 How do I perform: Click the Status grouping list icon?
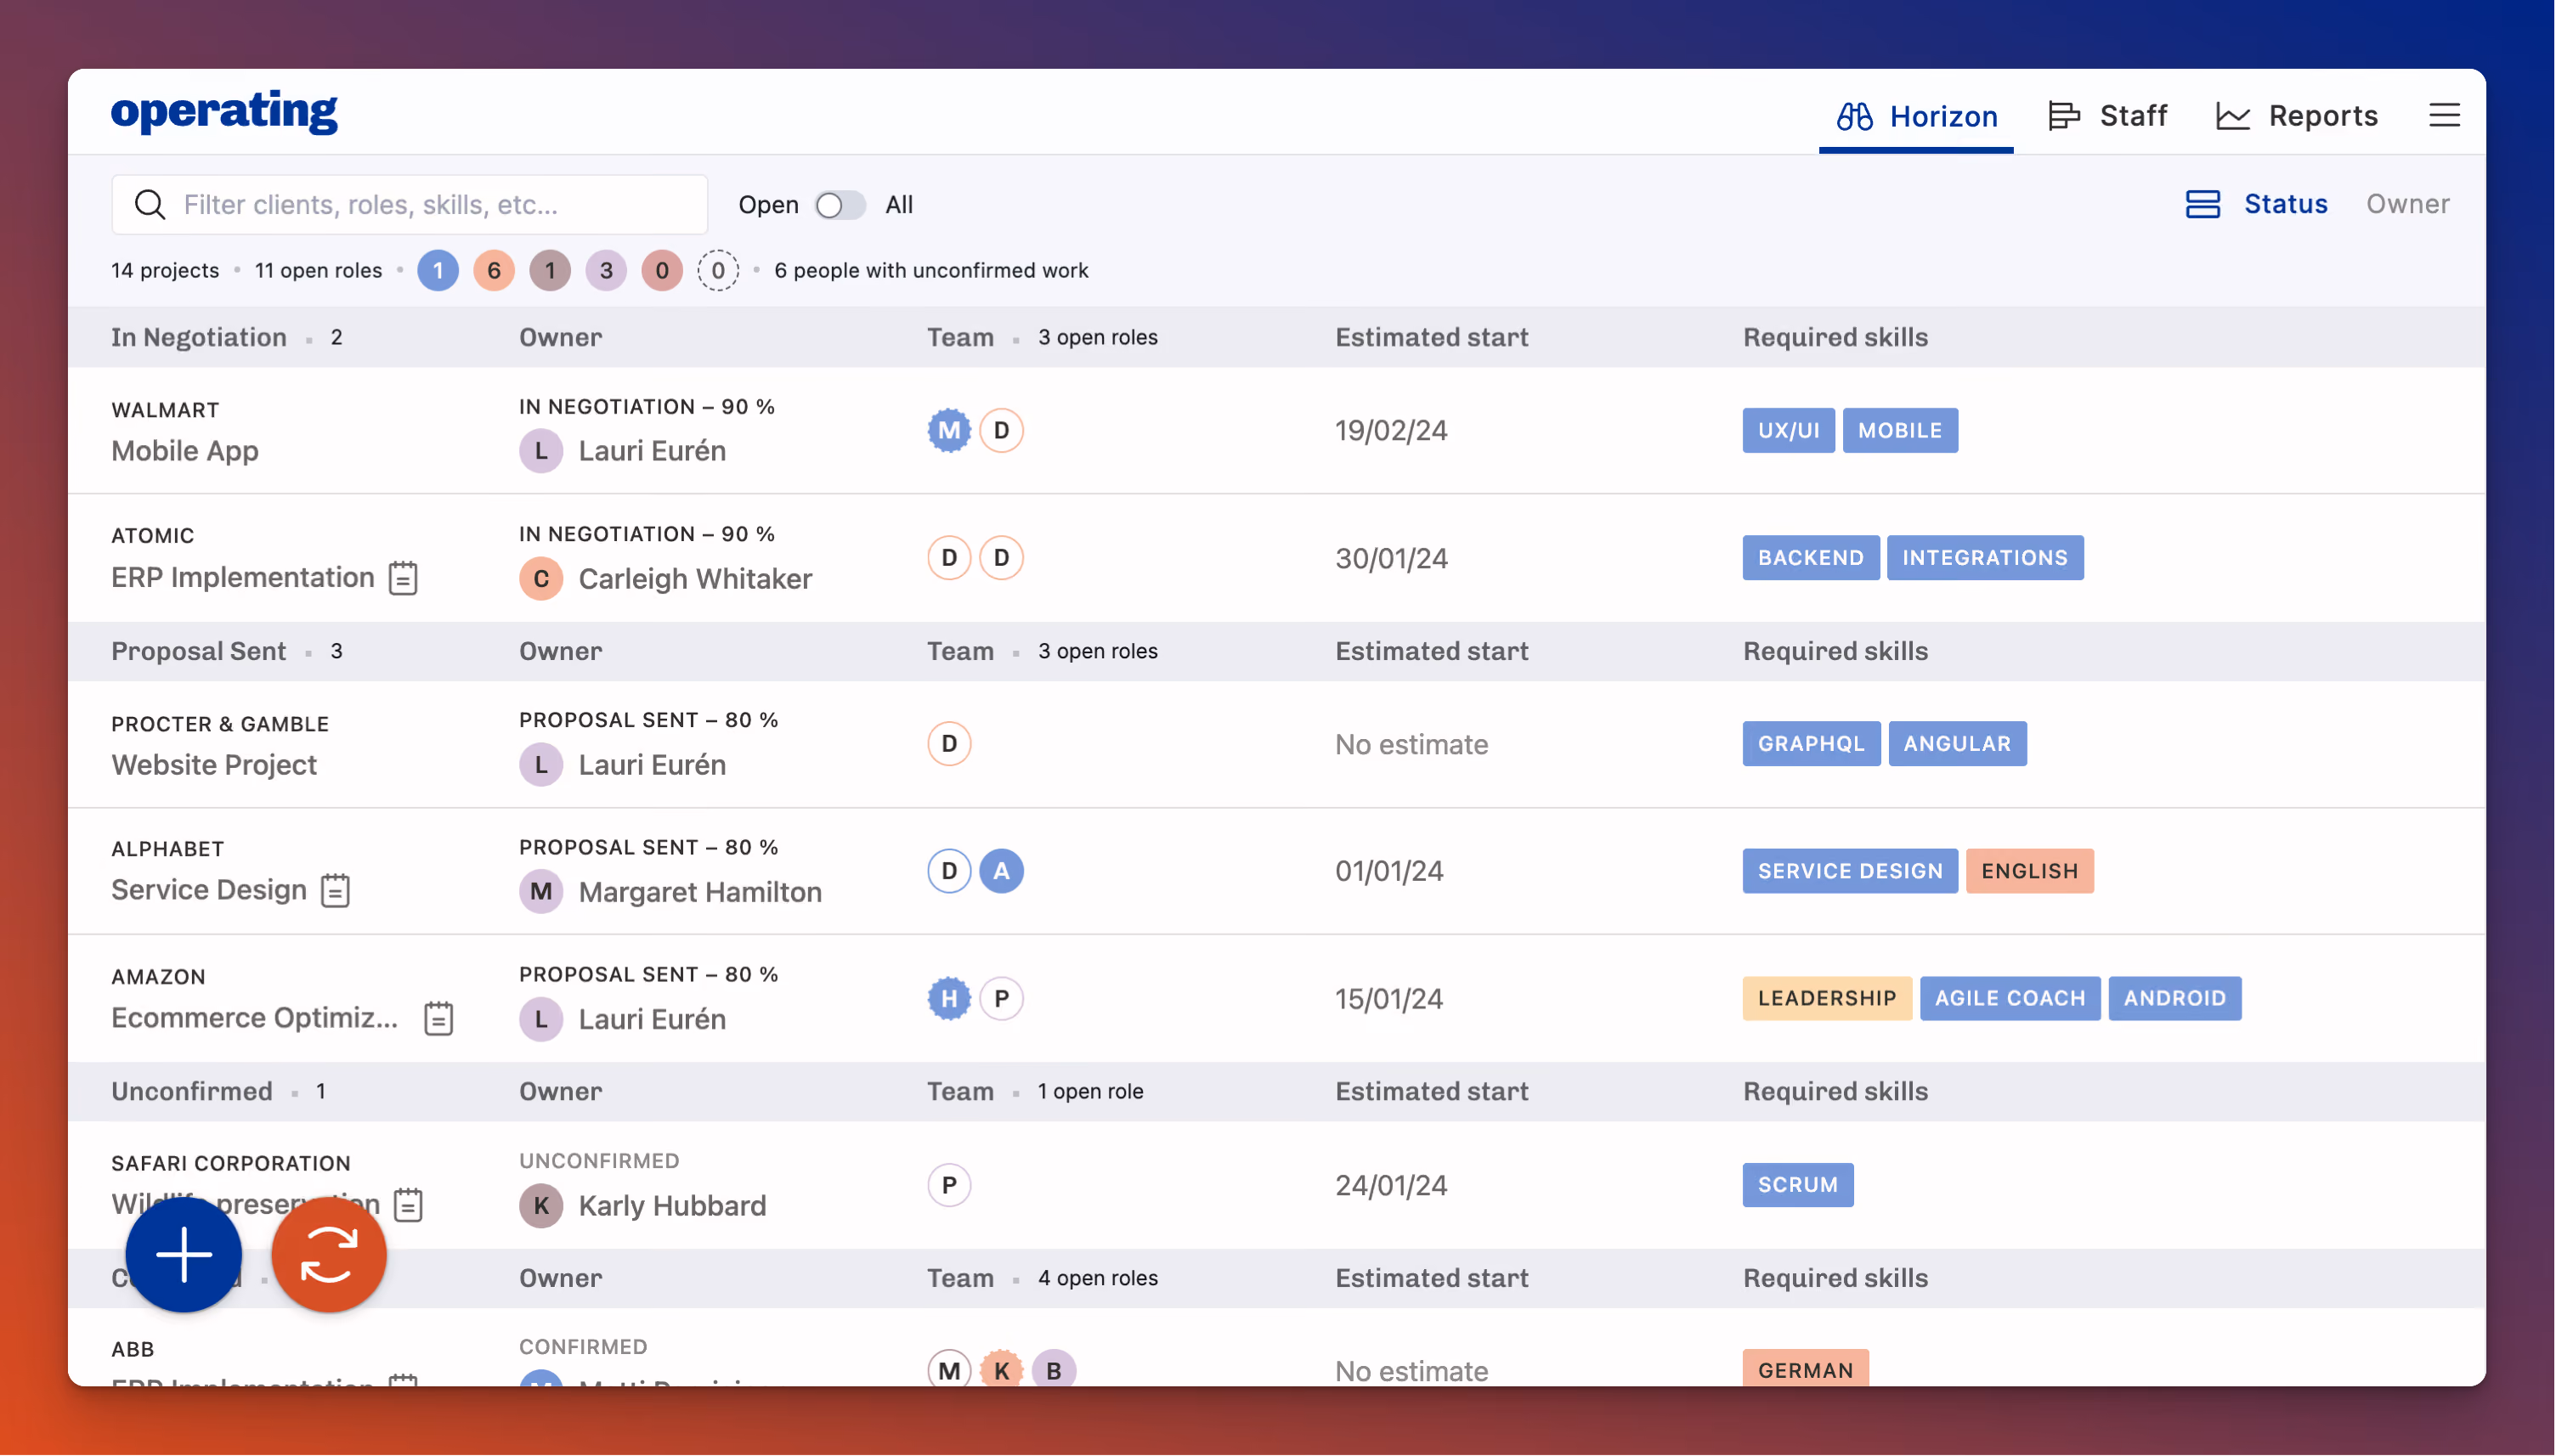2202,204
